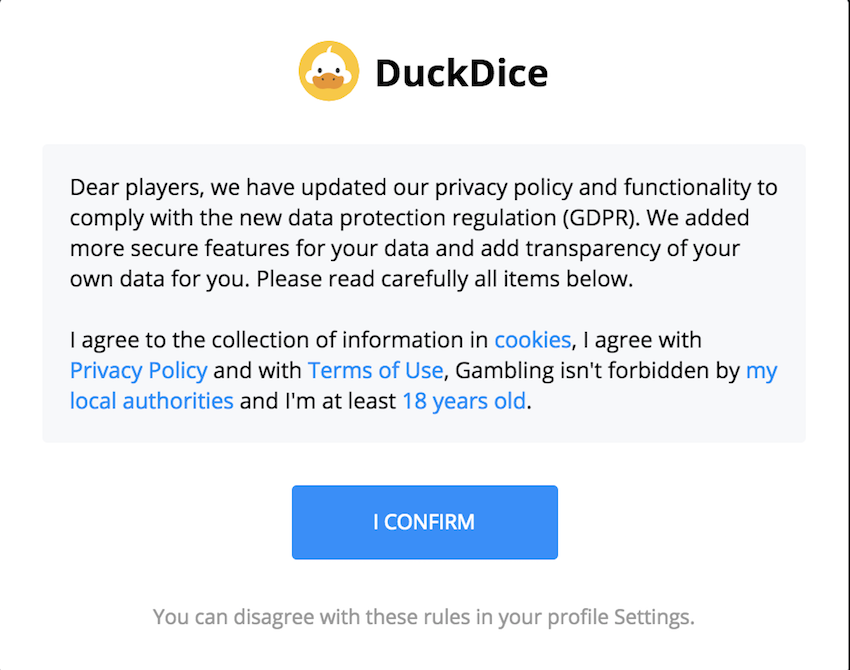
Task: Open the Privacy Policy link
Action: 139,371
